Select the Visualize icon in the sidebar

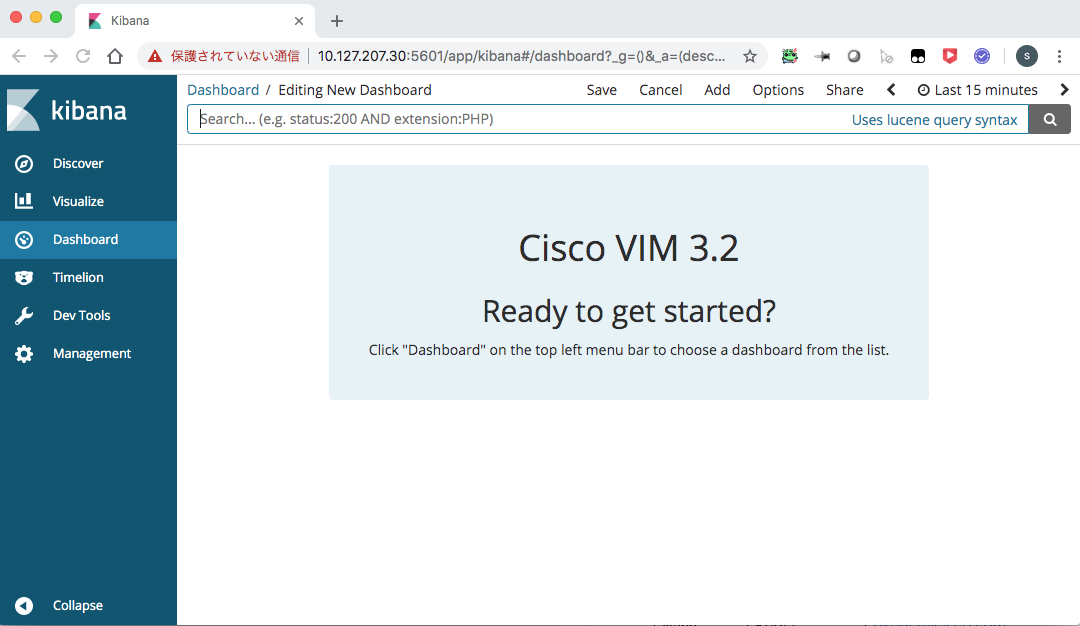[x=23, y=201]
